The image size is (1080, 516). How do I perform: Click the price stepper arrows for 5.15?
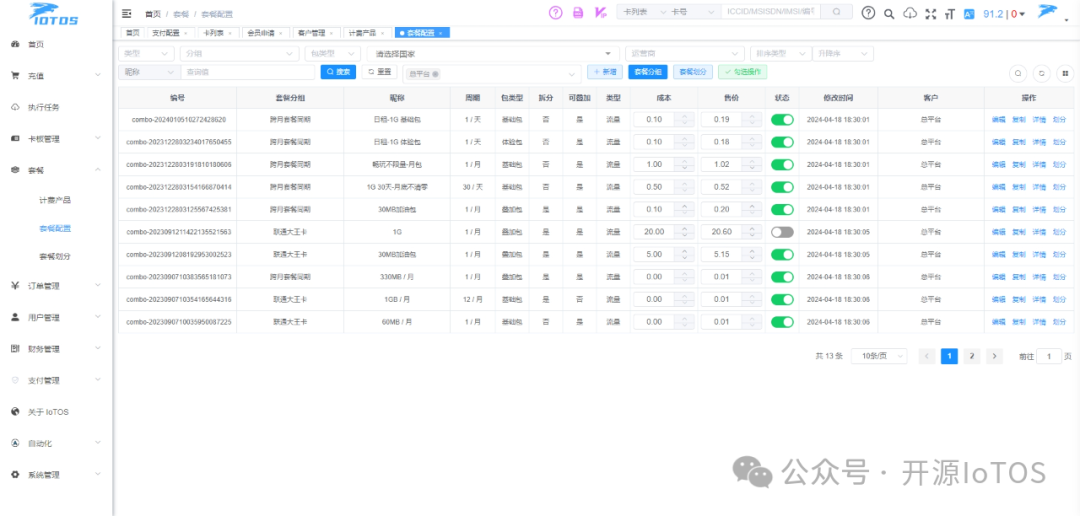[x=751, y=255]
